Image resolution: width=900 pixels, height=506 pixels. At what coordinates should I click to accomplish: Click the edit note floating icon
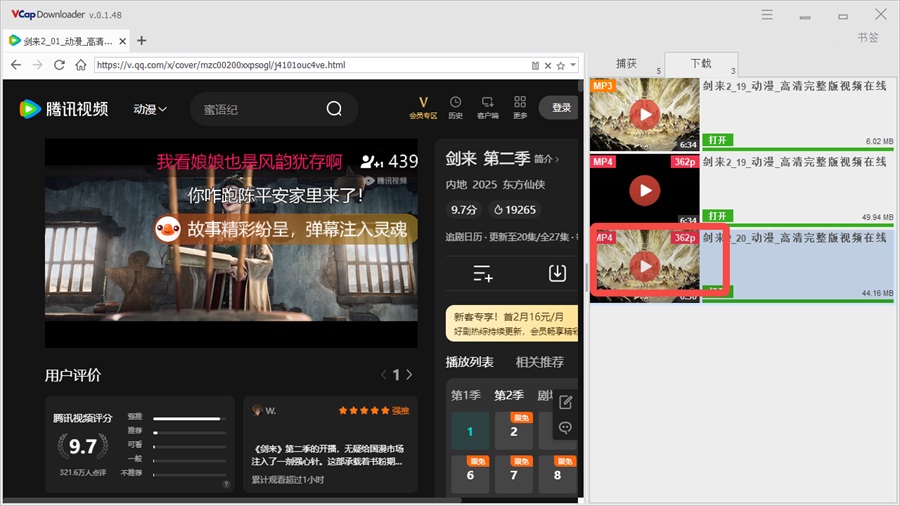pyautogui.click(x=565, y=402)
